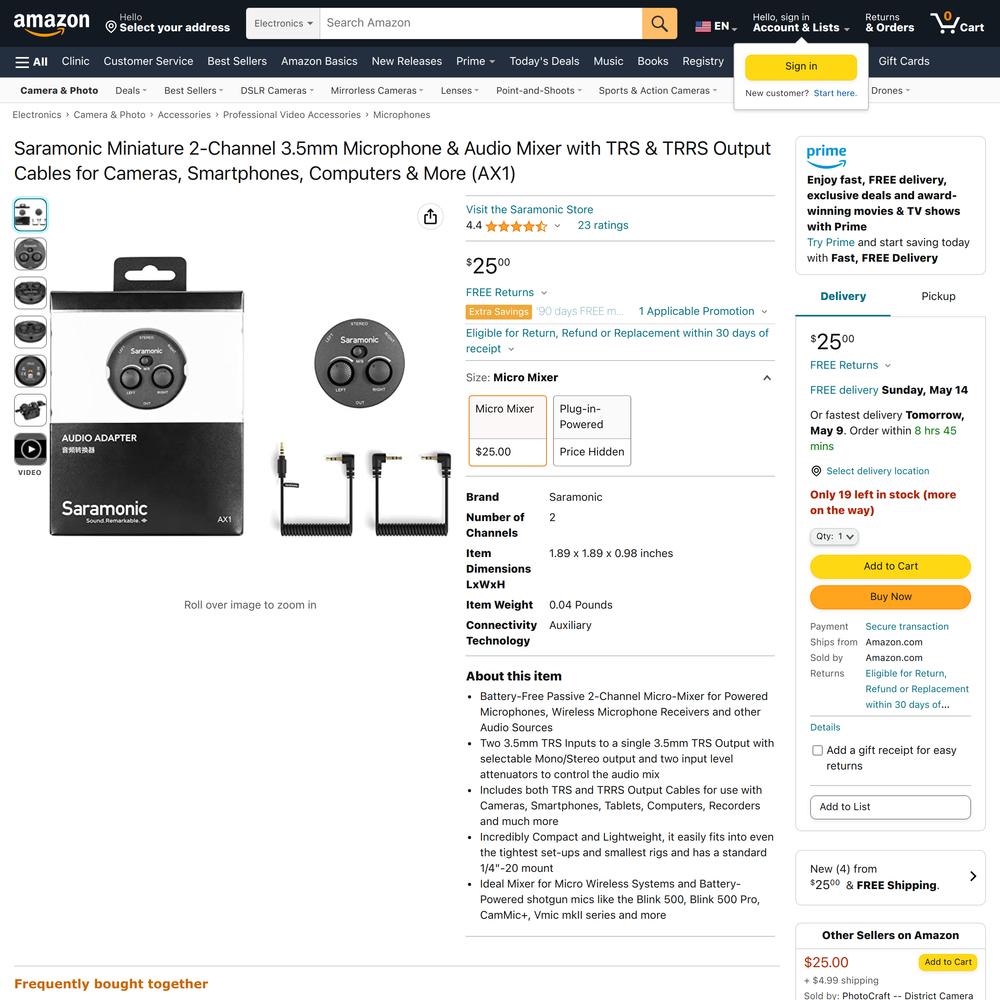Switch to the Pickup tab
The image size is (1000, 1000).
(938, 296)
